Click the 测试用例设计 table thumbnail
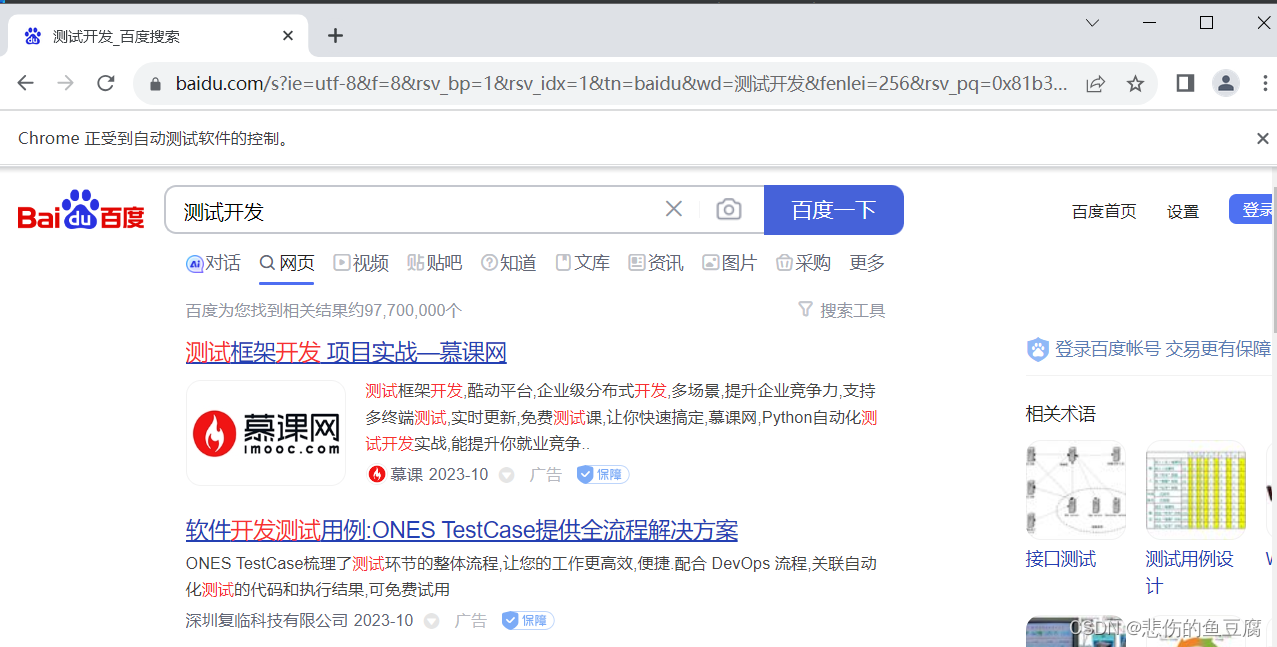The image size is (1277, 647). pos(1196,490)
